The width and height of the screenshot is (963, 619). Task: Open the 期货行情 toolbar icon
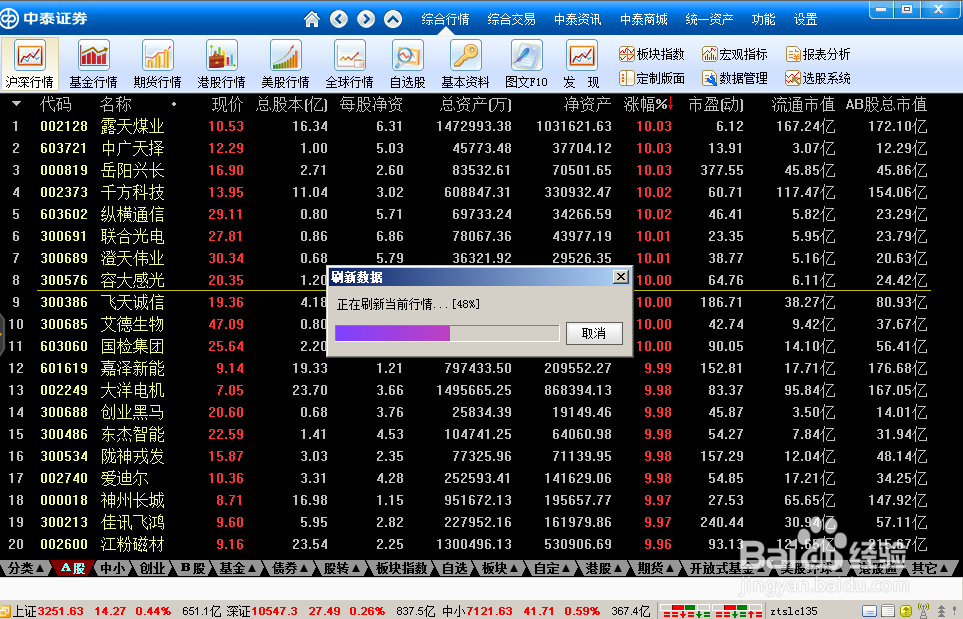(157, 64)
